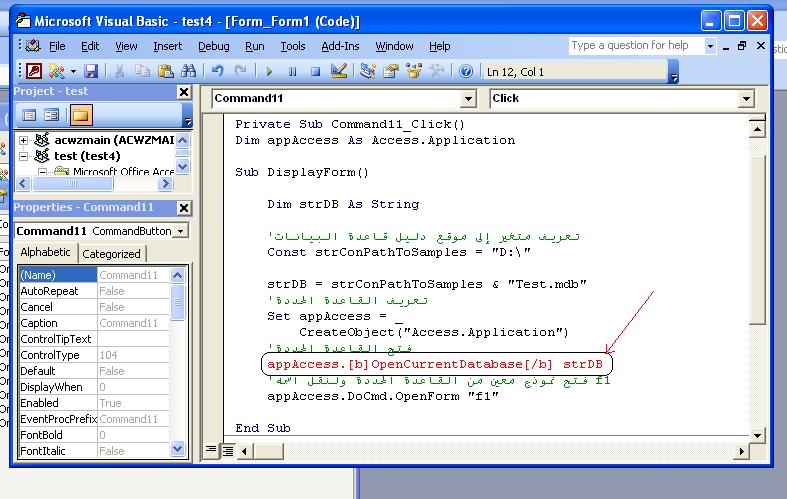The width and height of the screenshot is (787, 499).
Task: Save the project with the floppy icon
Action: point(91,71)
